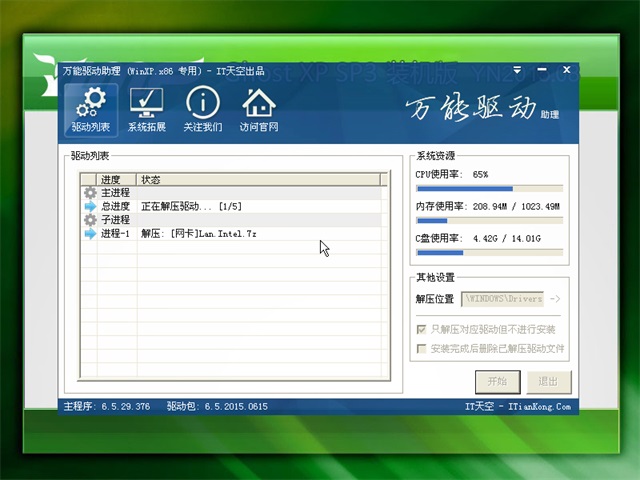The width and height of the screenshot is (640, 480).
Task: Click the 解压位置 path input field
Action: pyautogui.click(x=502, y=299)
